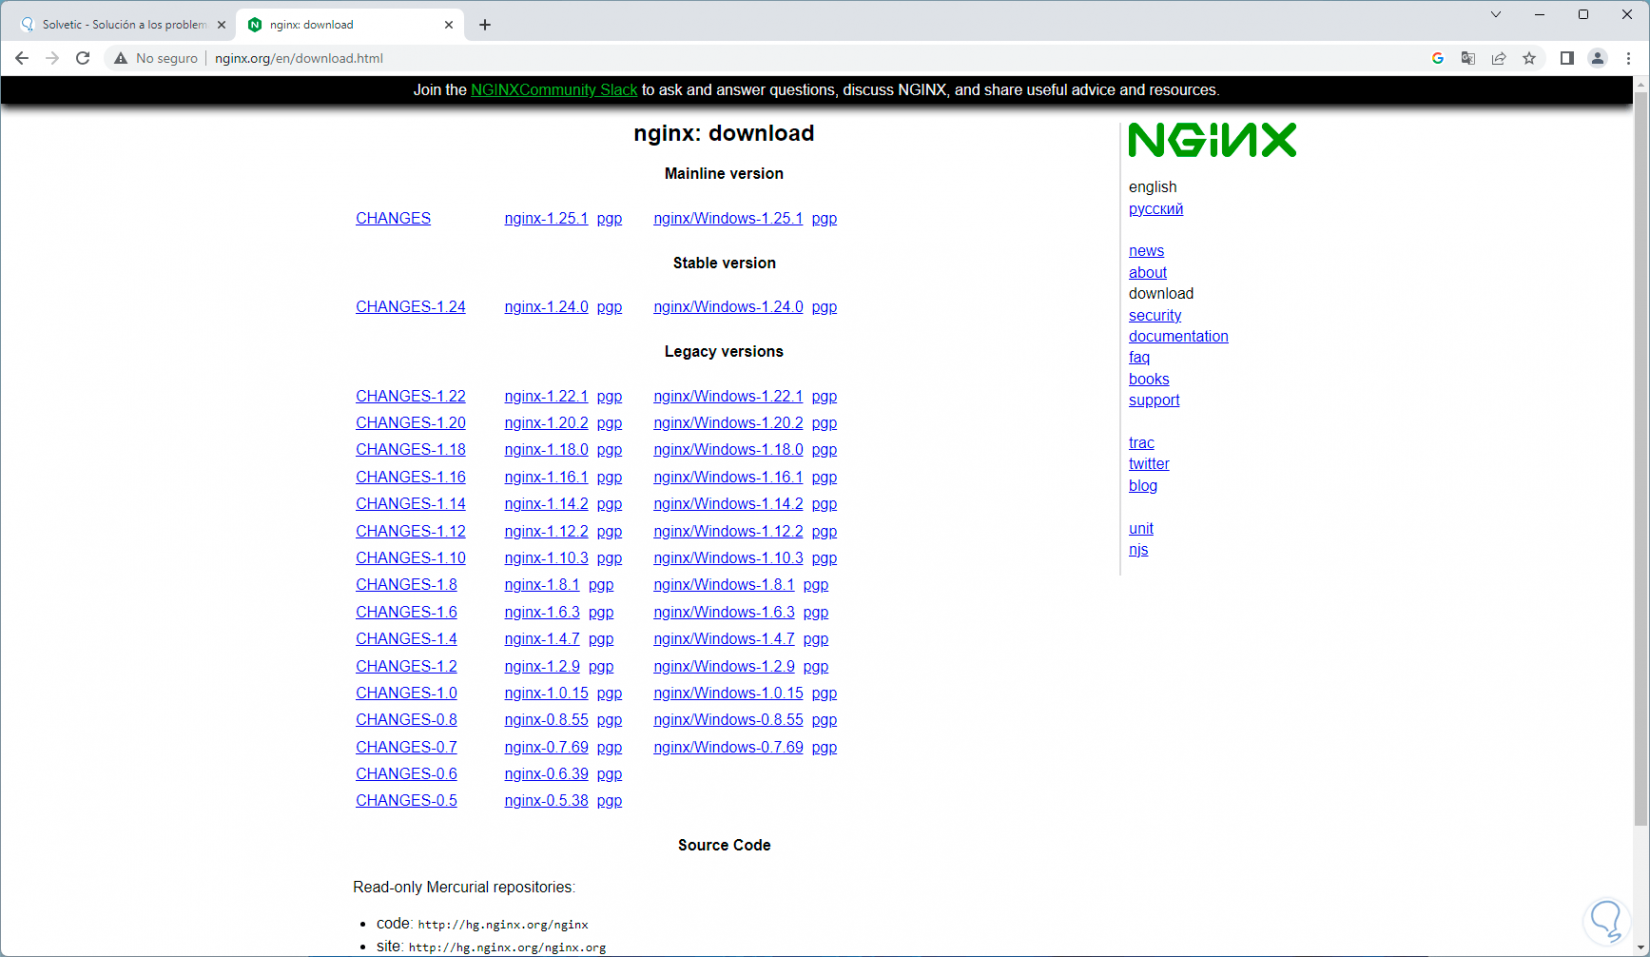Image resolution: width=1650 pixels, height=957 pixels.
Task: Download nginx/Windows-1.14.2
Action: coord(728,504)
